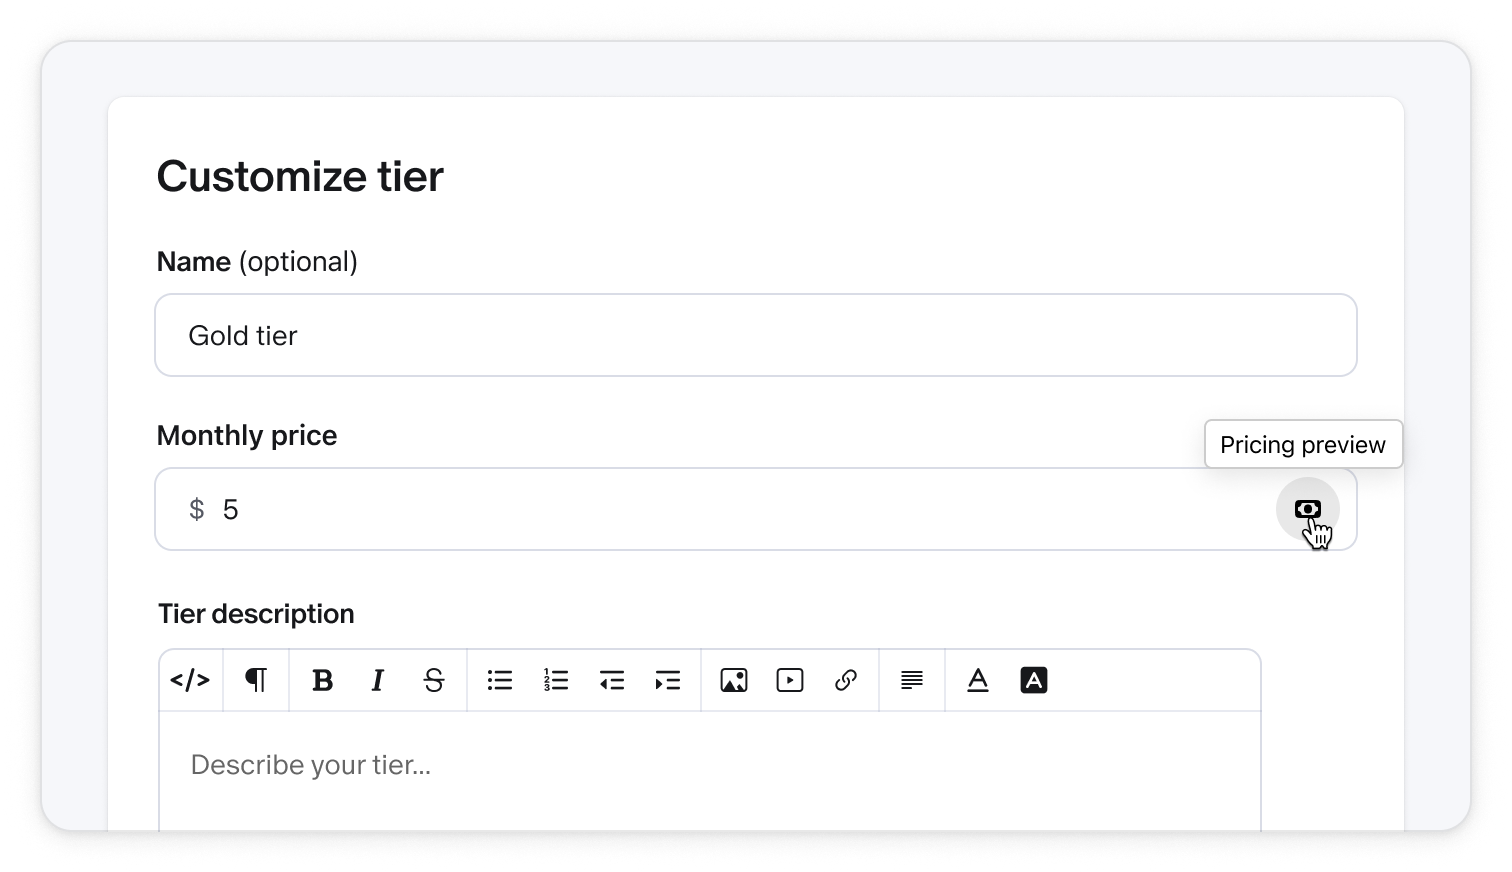The width and height of the screenshot is (1512, 872).
Task: Apply strikethrough formatting
Action: pyautogui.click(x=433, y=681)
